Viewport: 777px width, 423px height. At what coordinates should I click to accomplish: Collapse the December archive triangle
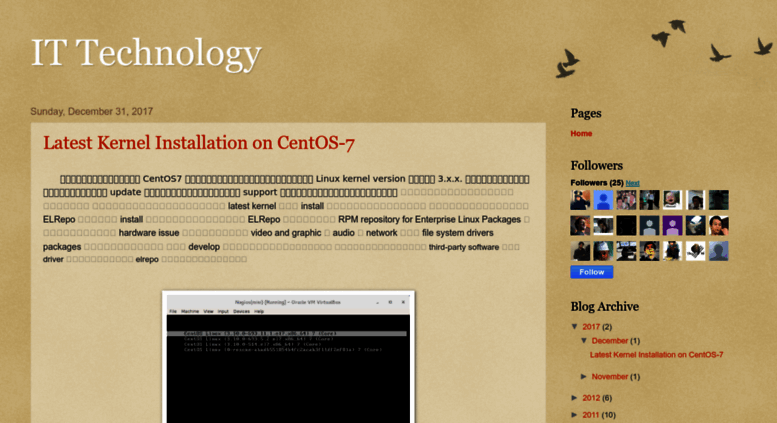tap(584, 340)
